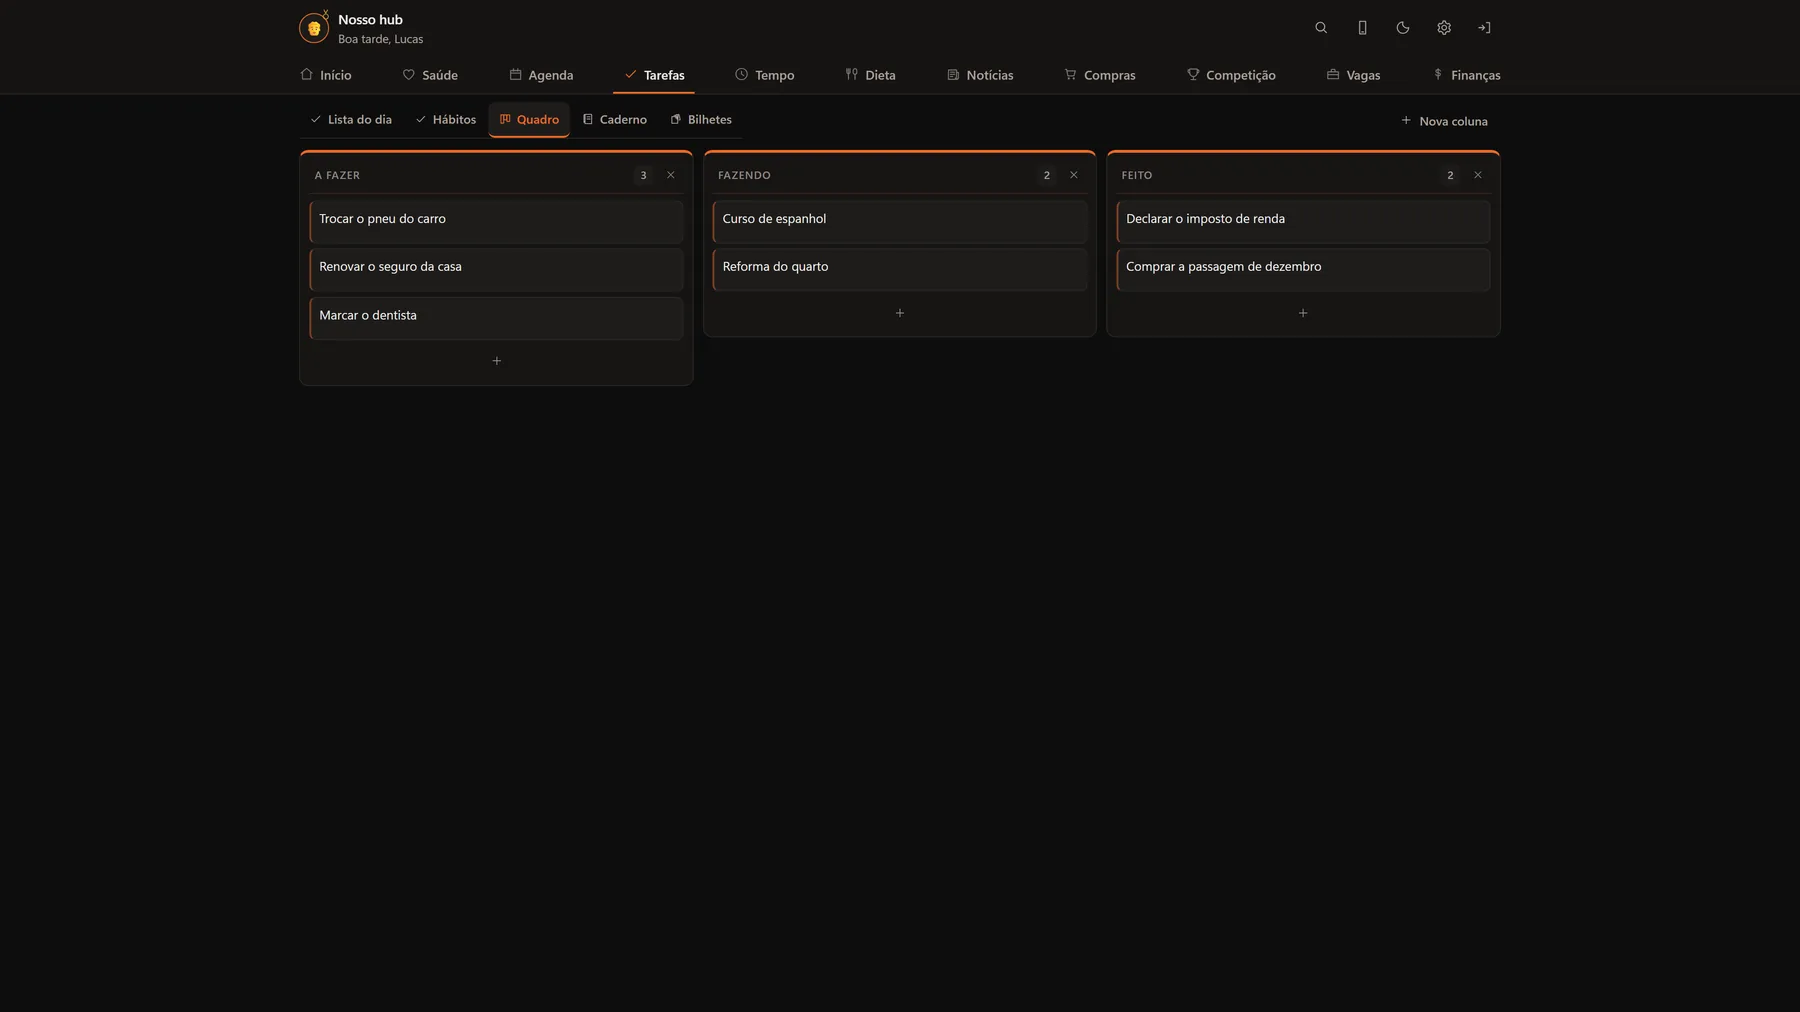Click the FEITO column title
The image size is (1800, 1012).
1137,175
